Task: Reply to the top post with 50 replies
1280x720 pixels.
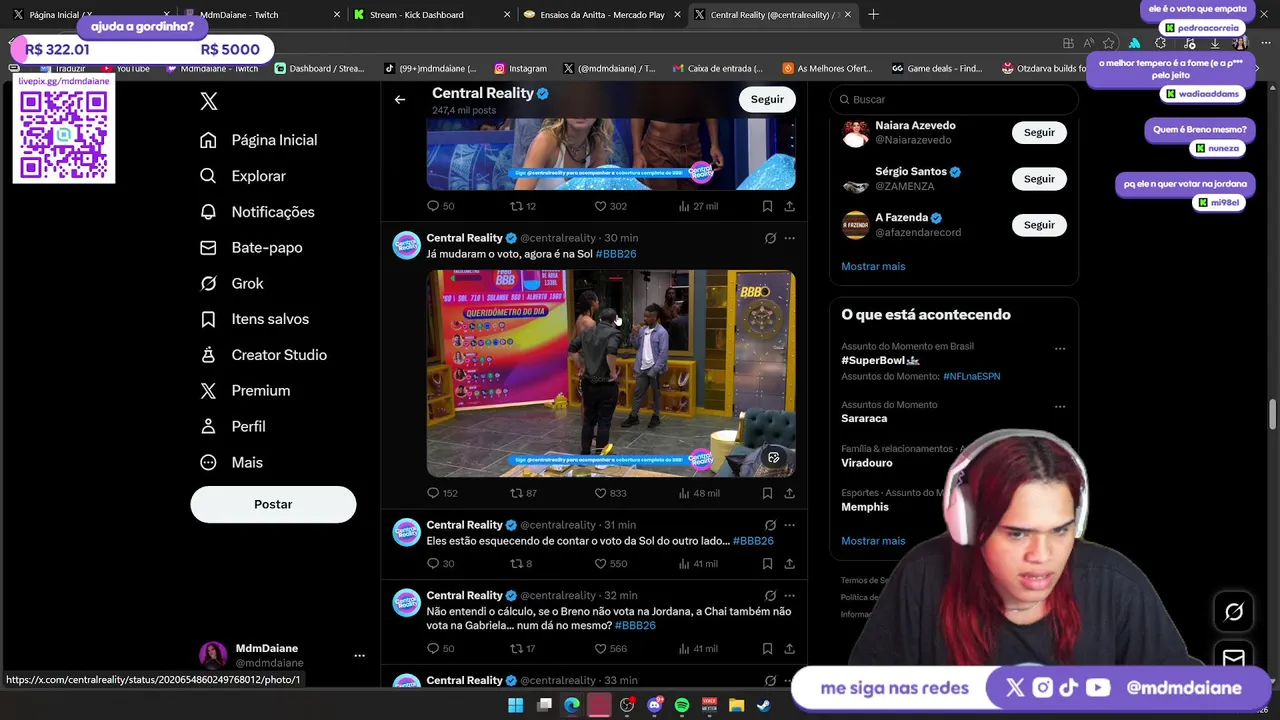Action: point(440,206)
